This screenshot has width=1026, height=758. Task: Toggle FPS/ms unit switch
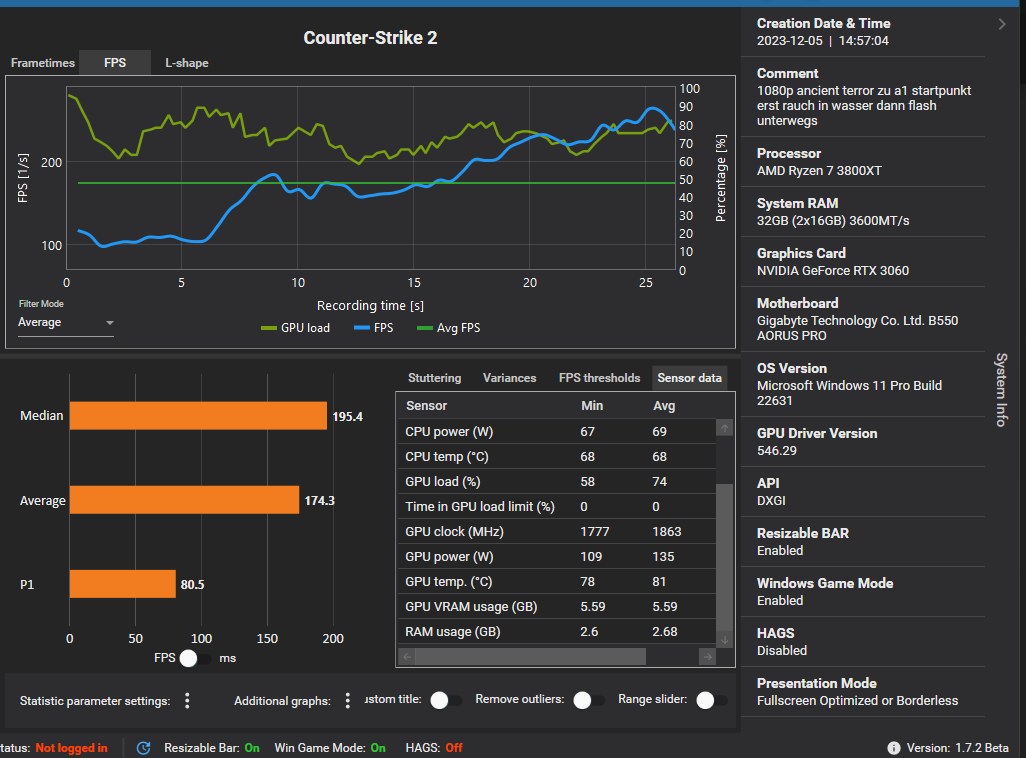pos(195,658)
